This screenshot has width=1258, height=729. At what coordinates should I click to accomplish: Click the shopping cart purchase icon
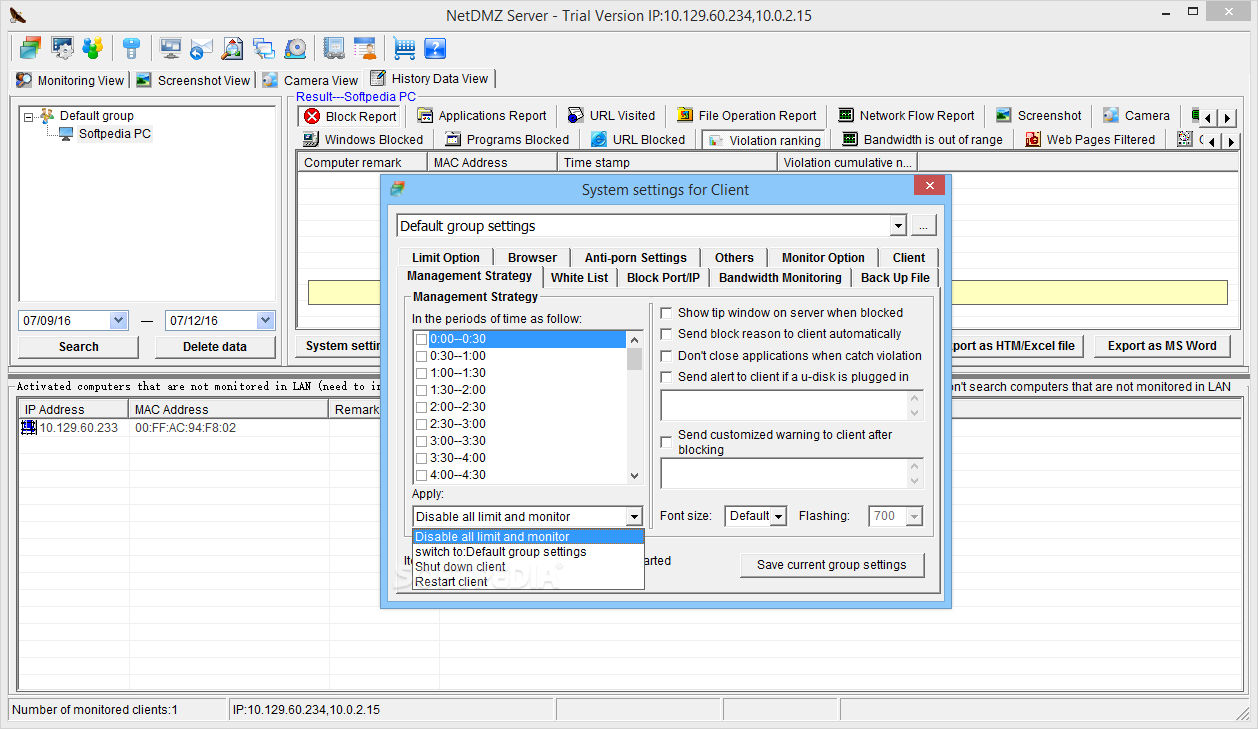(x=404, y=48)
